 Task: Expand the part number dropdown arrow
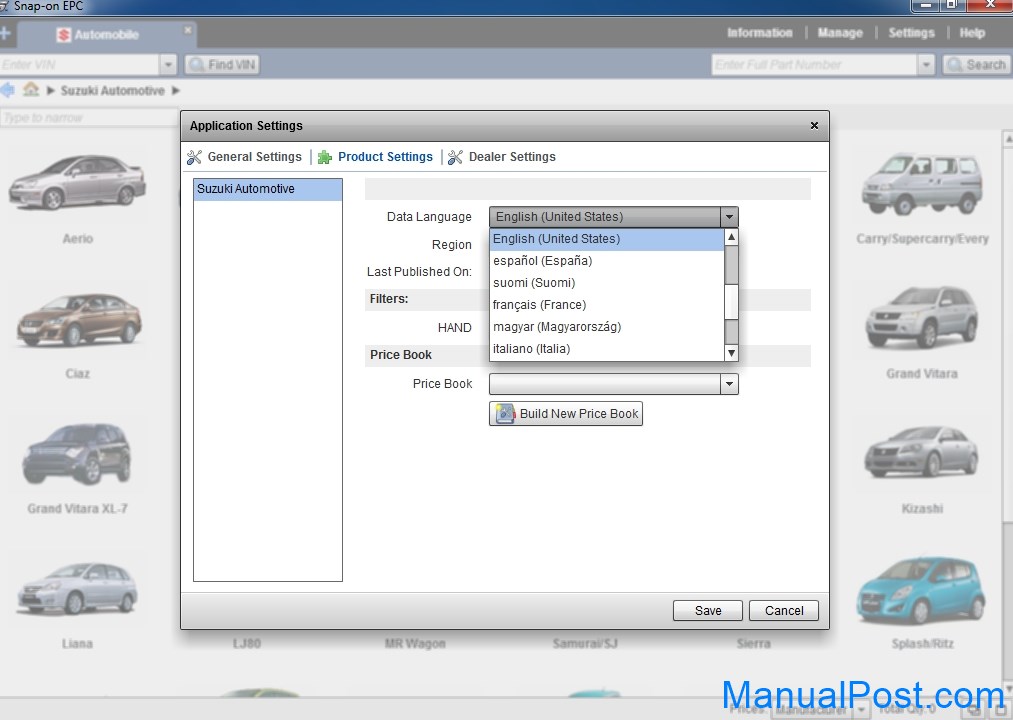926,65
